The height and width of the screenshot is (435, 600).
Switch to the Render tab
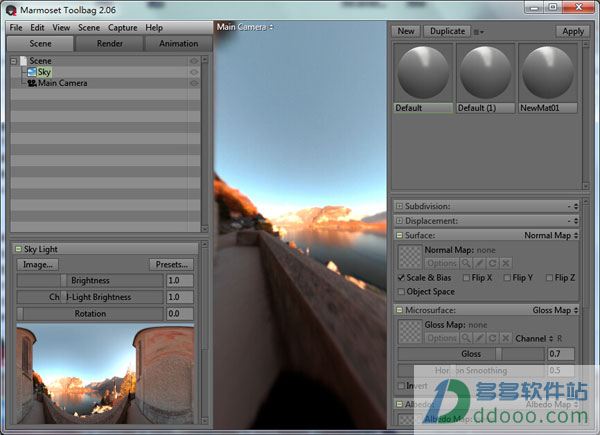click(x=109, y=44)
